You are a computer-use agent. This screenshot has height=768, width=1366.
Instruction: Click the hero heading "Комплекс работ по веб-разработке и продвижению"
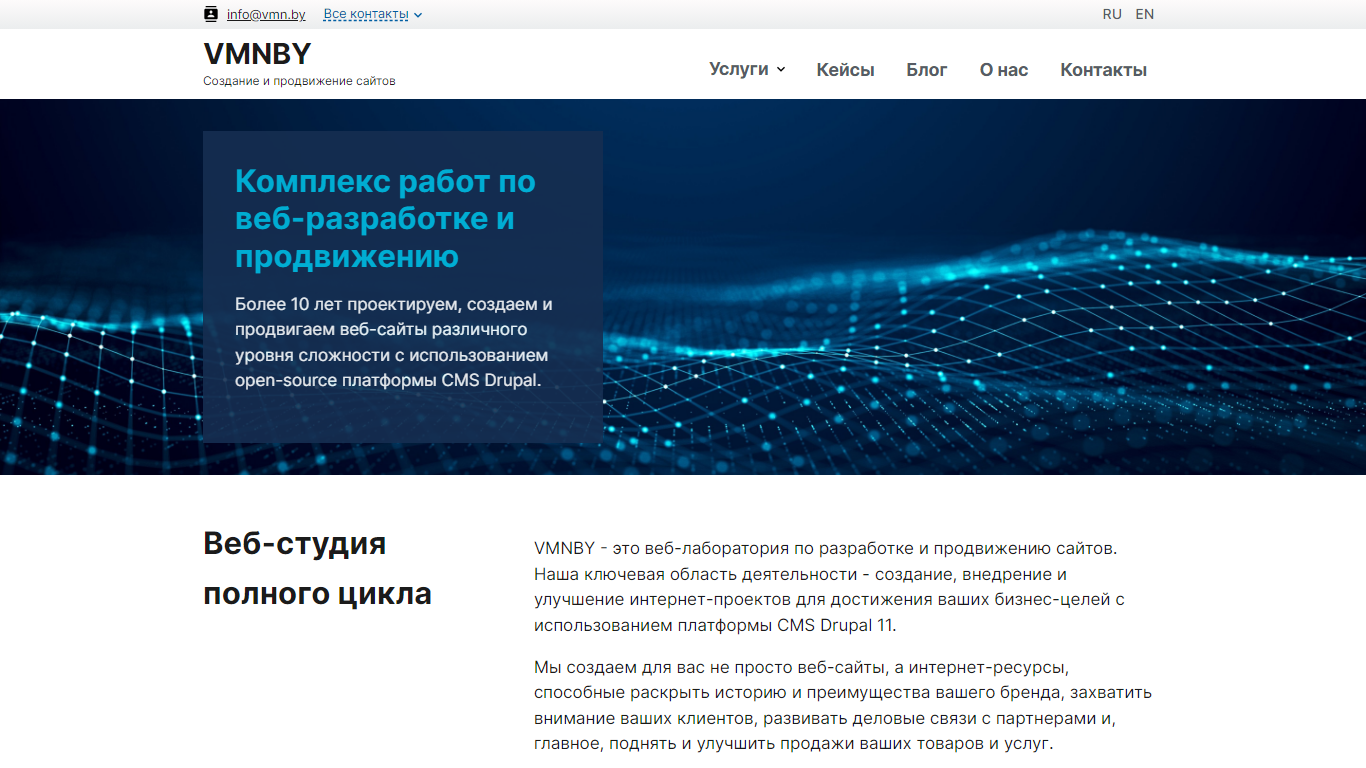coord(386,219)
